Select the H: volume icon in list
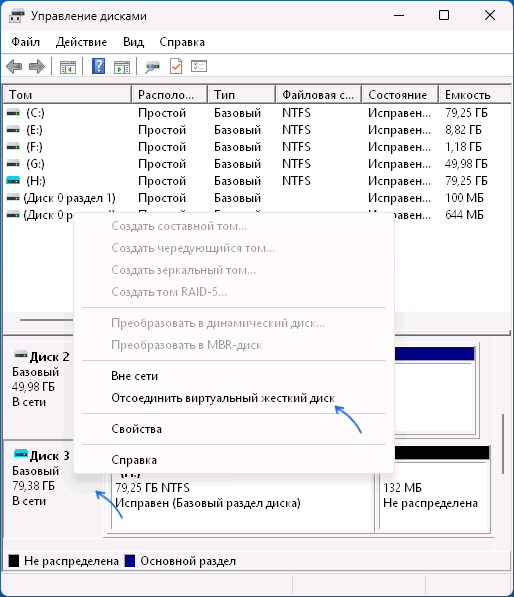Viewport: 514px width, 597px height. click(x=13, y=180)
